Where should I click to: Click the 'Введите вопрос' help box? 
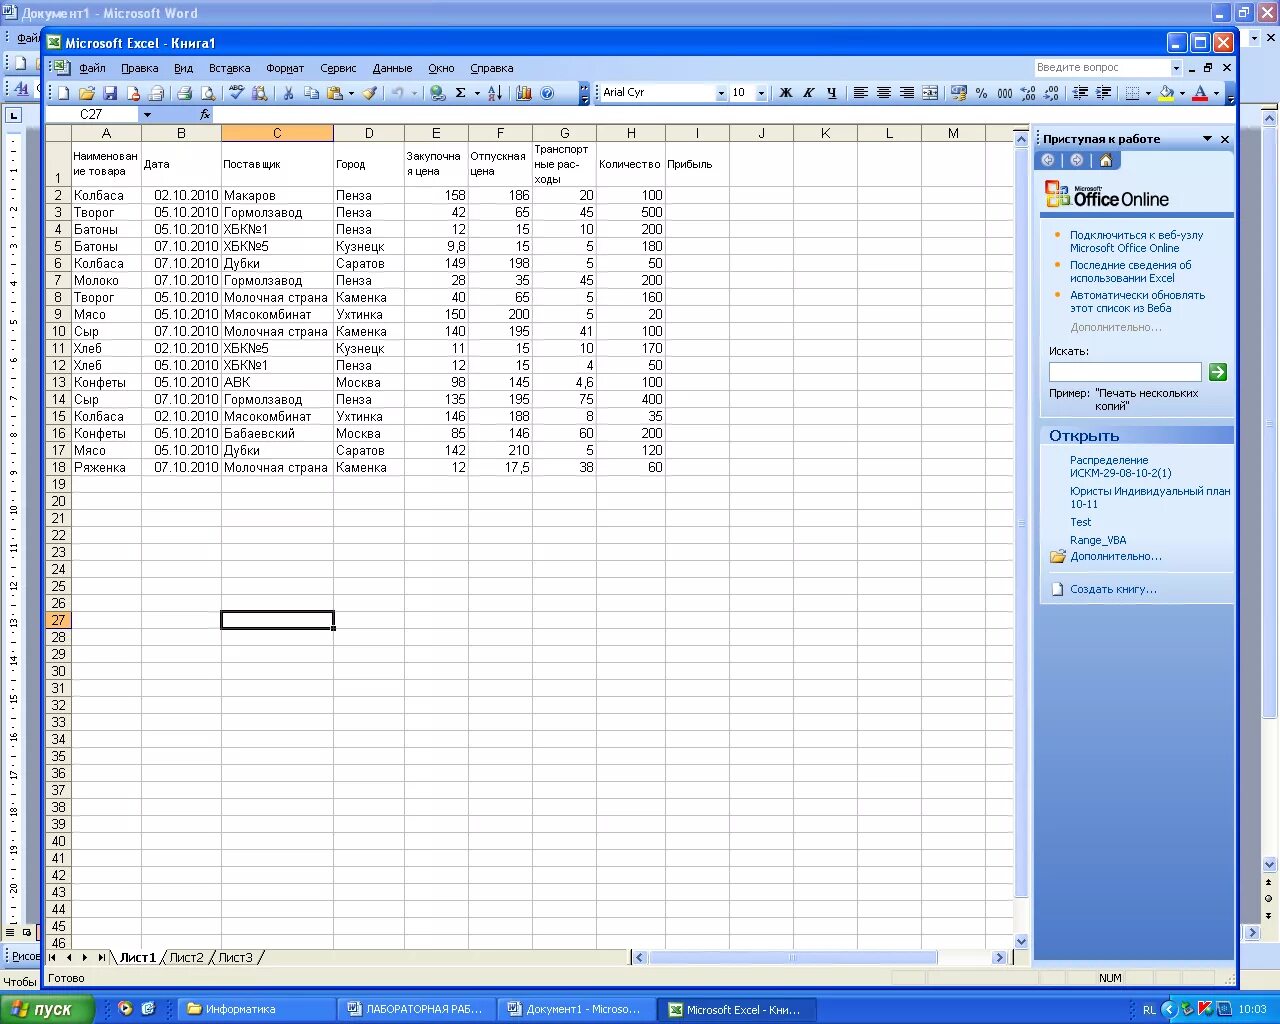pos(1102,68)
